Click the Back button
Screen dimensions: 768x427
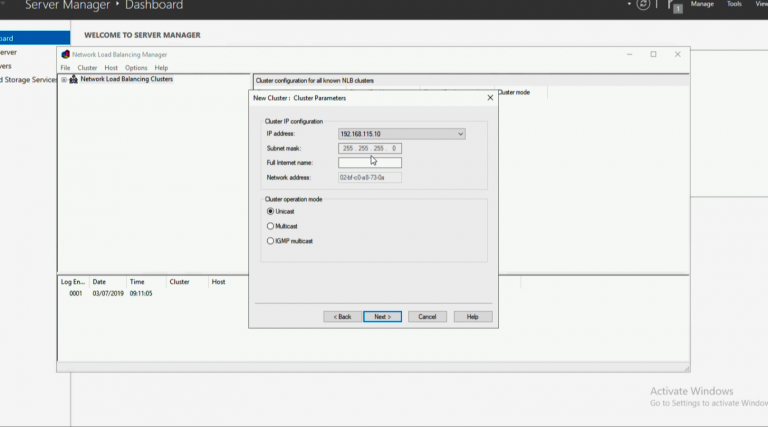click(x=342, y=317)
